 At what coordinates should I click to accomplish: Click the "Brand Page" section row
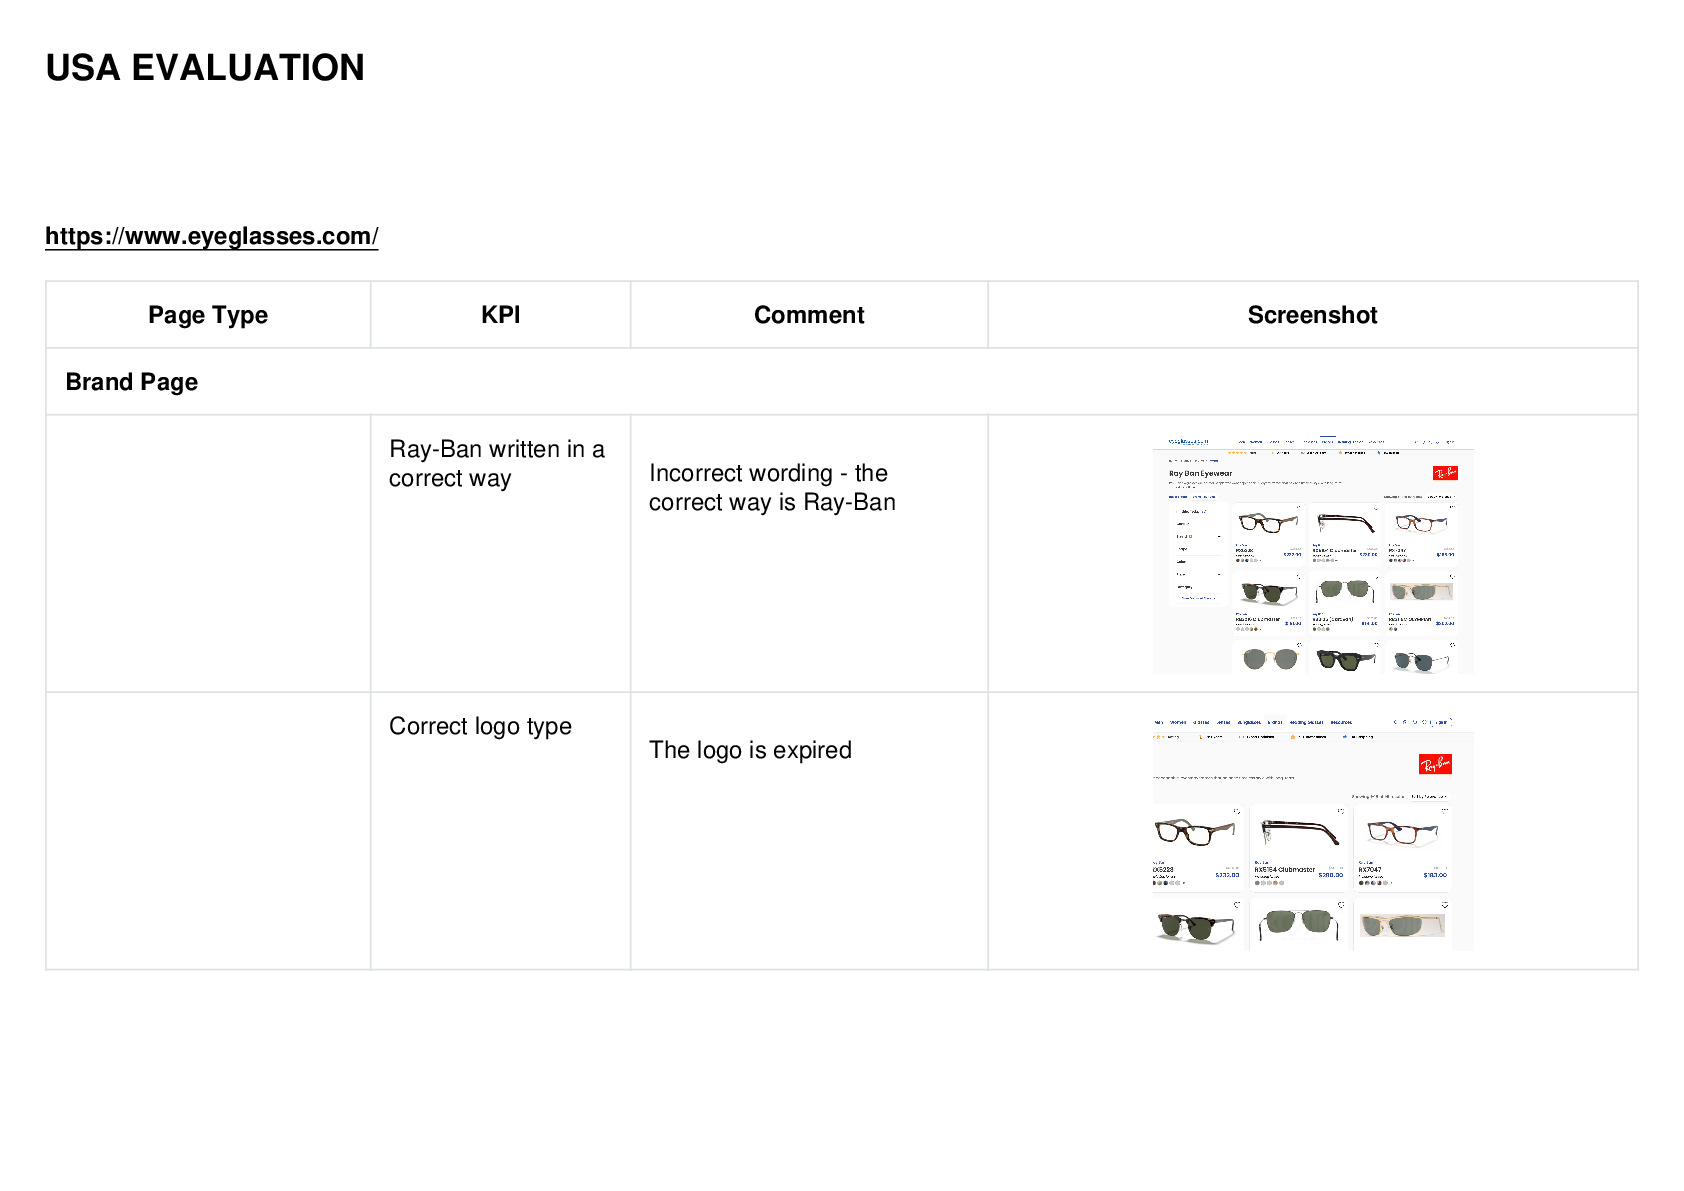coord(842,382)
